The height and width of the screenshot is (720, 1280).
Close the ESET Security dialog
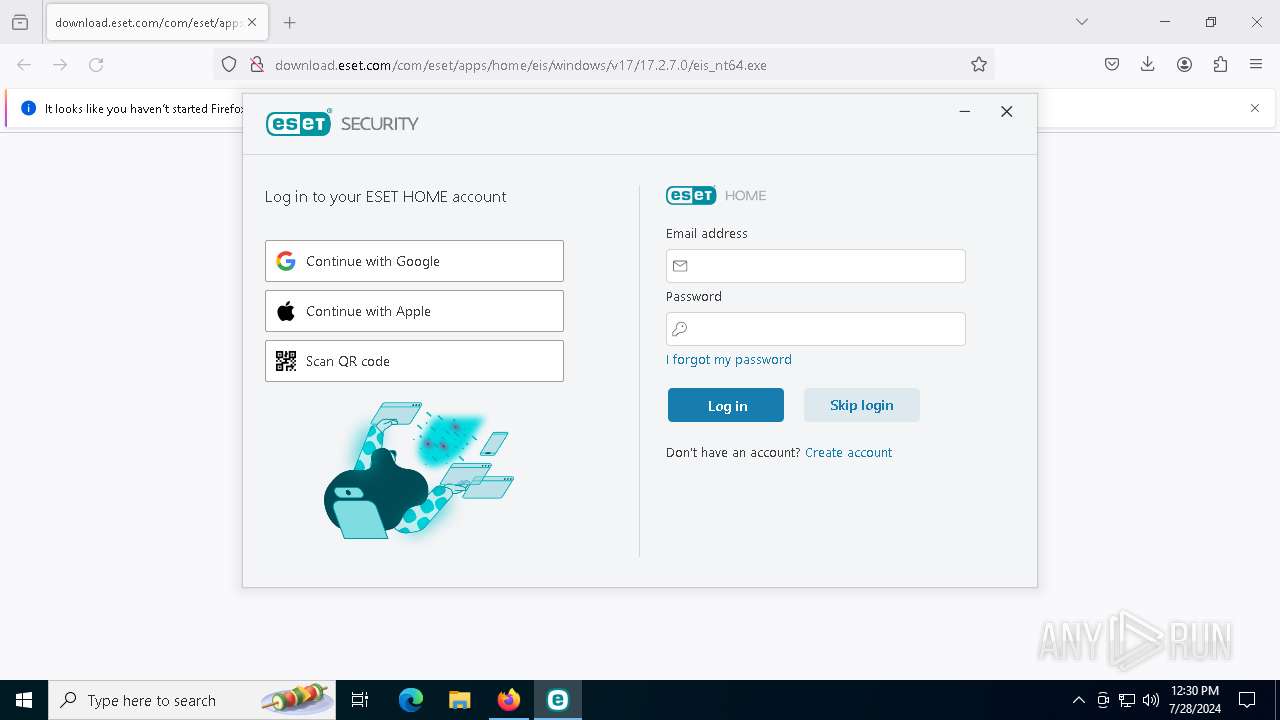(1007, 111)
